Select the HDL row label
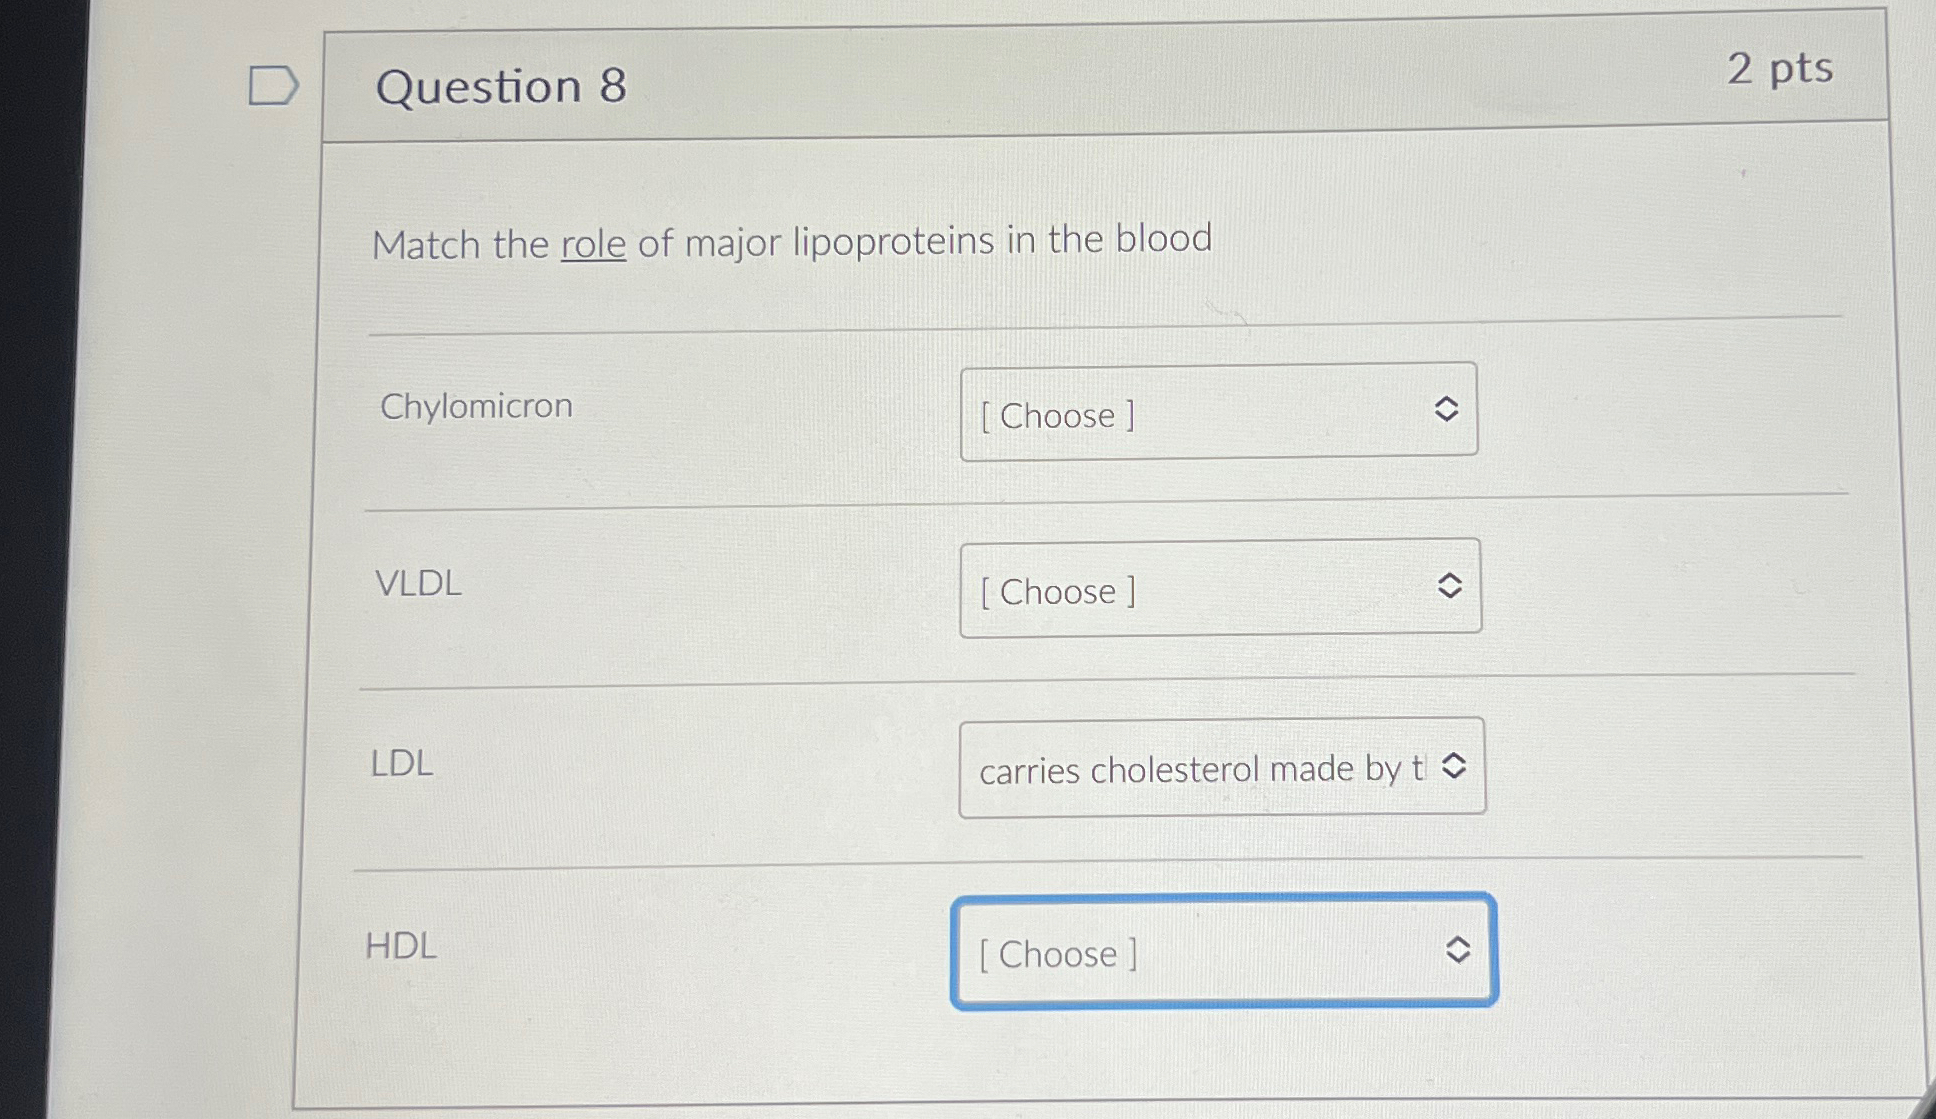 point(401,946)
